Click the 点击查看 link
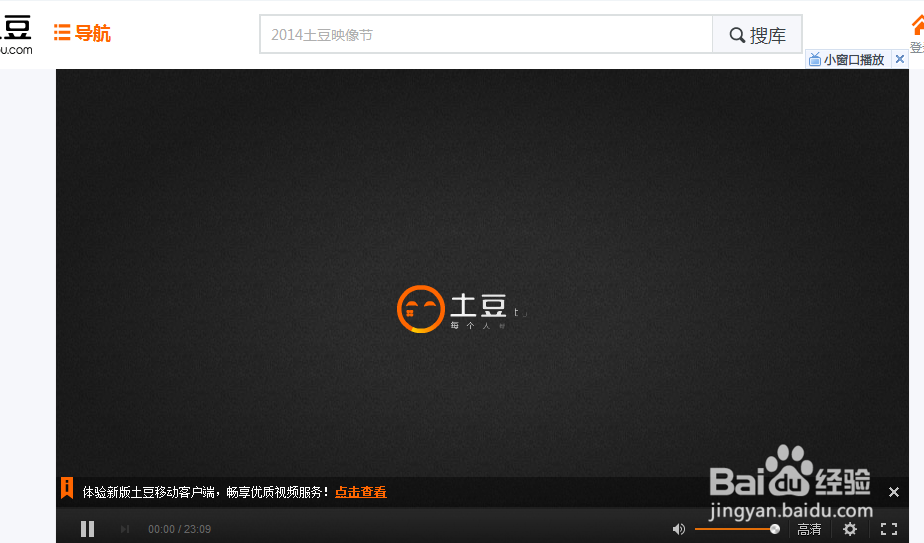924x543 pixels. (x=361, y=492)
